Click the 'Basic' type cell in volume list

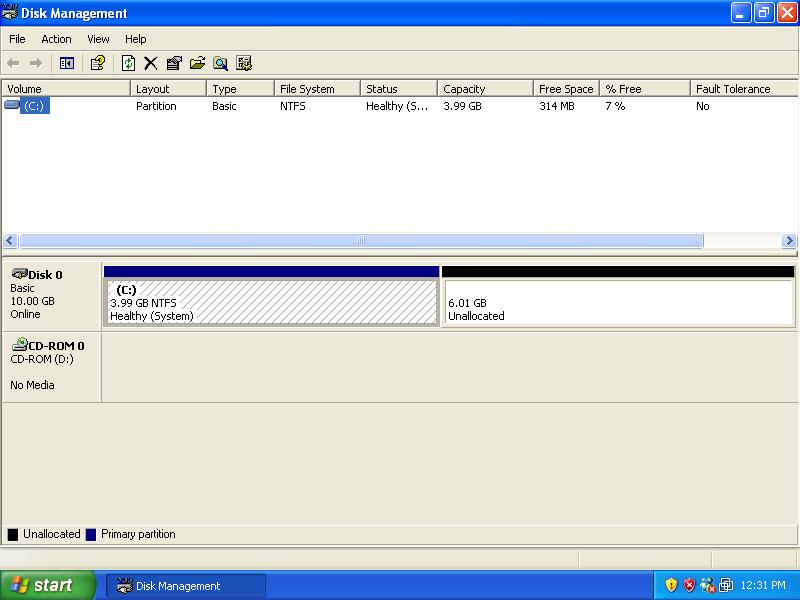point(224,106)
